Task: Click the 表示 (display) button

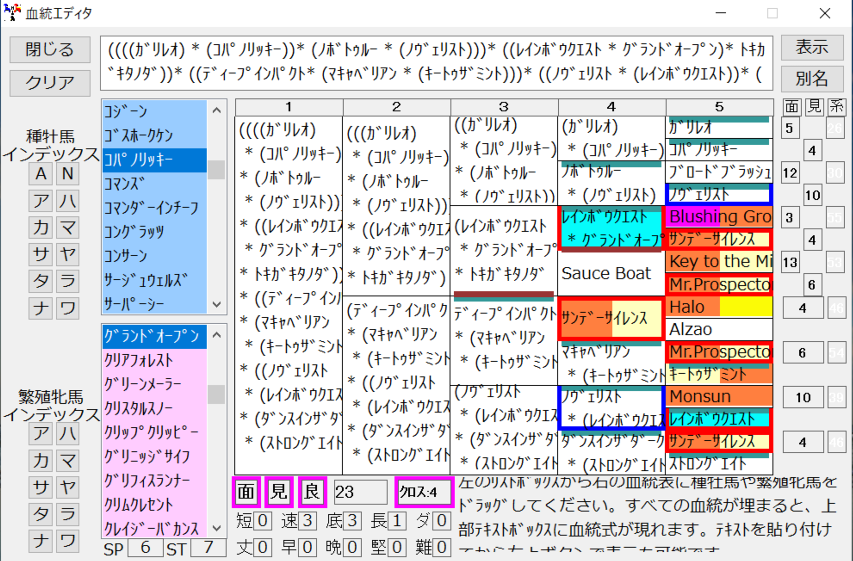Action: 812,47
